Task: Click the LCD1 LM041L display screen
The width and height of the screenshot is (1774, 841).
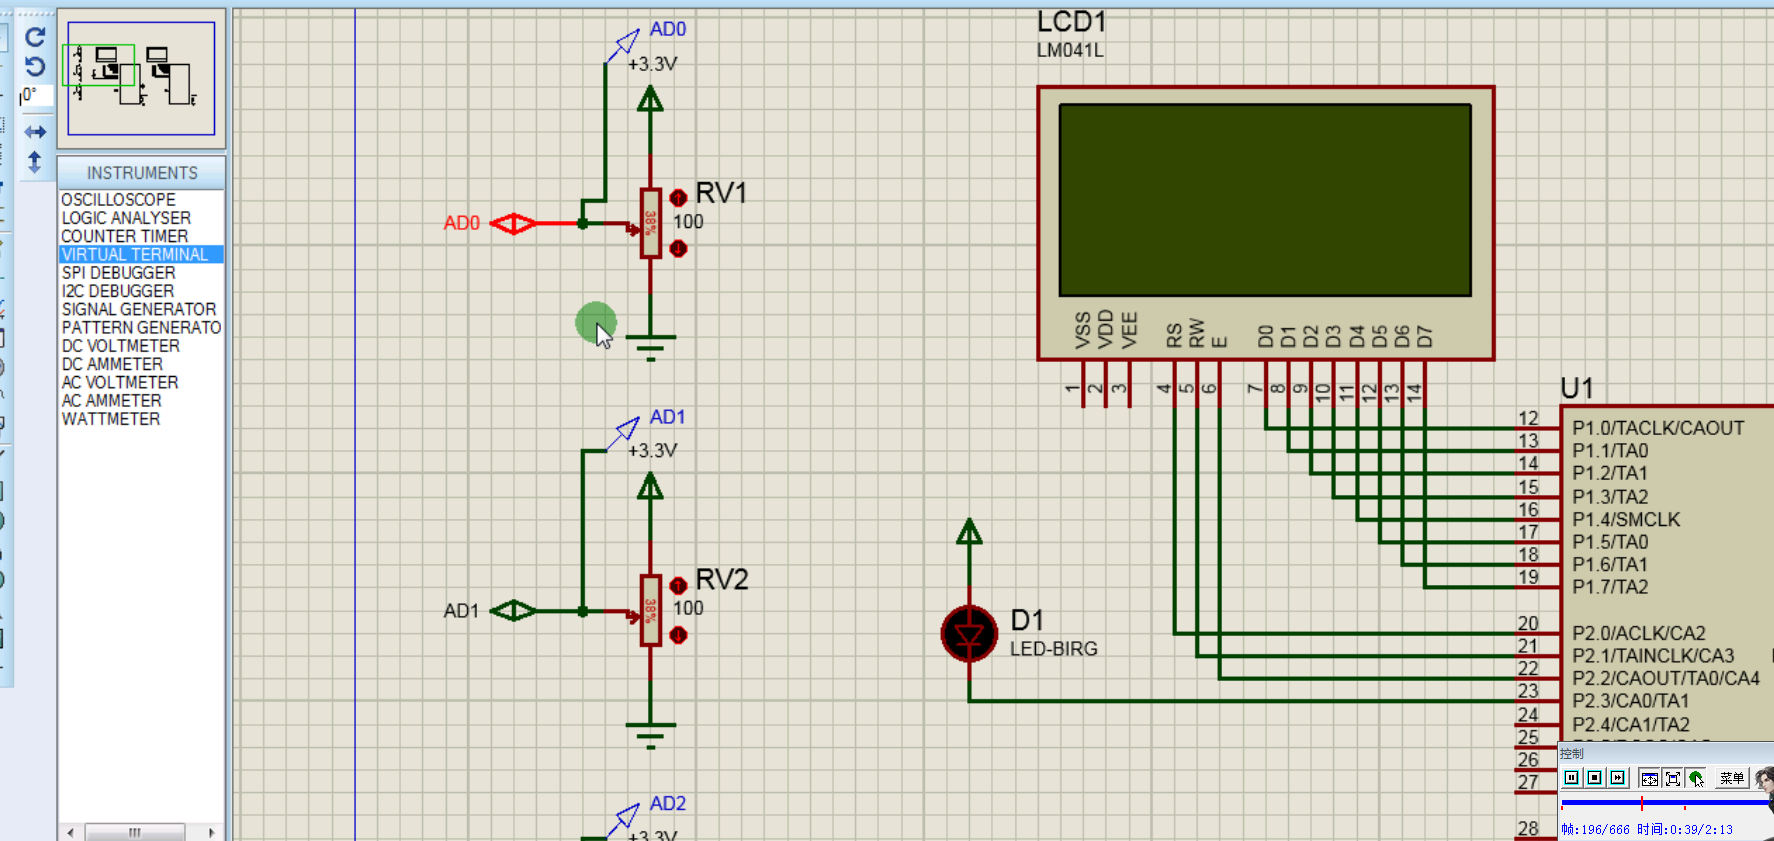Action: coord(1265,200)
